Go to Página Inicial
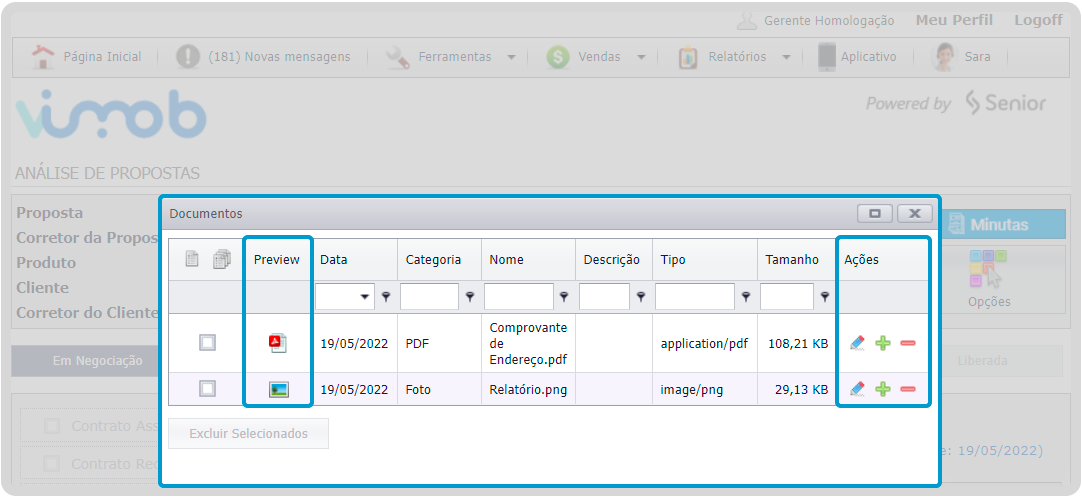 pyautogui.click(x=102, y=57)
